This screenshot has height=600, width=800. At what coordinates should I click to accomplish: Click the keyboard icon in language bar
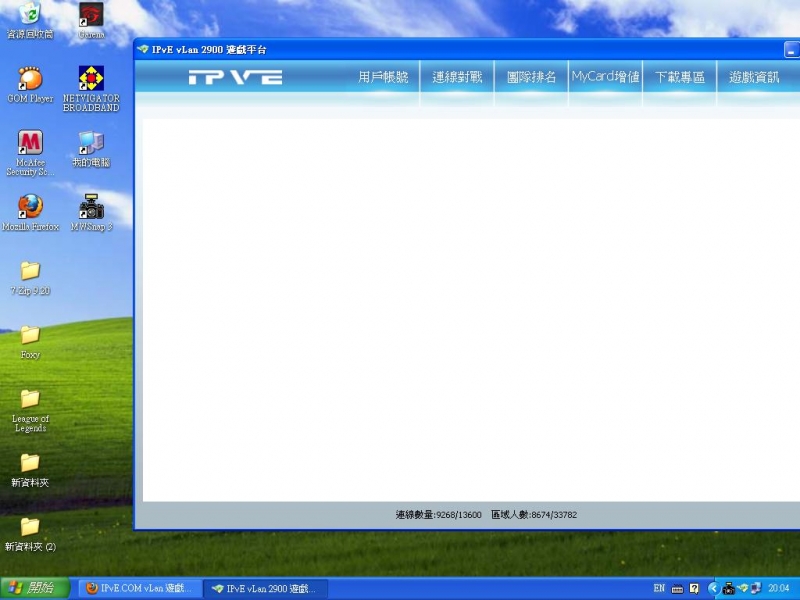click(x=677, y=589)
